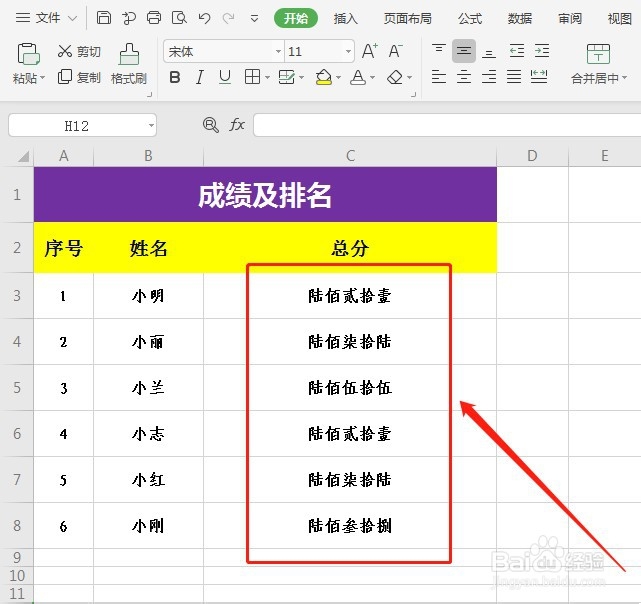The width and height of the screenshot is (641, 604).
Task: Open the font name 宋体 dropdown
Action: [278, 52]
